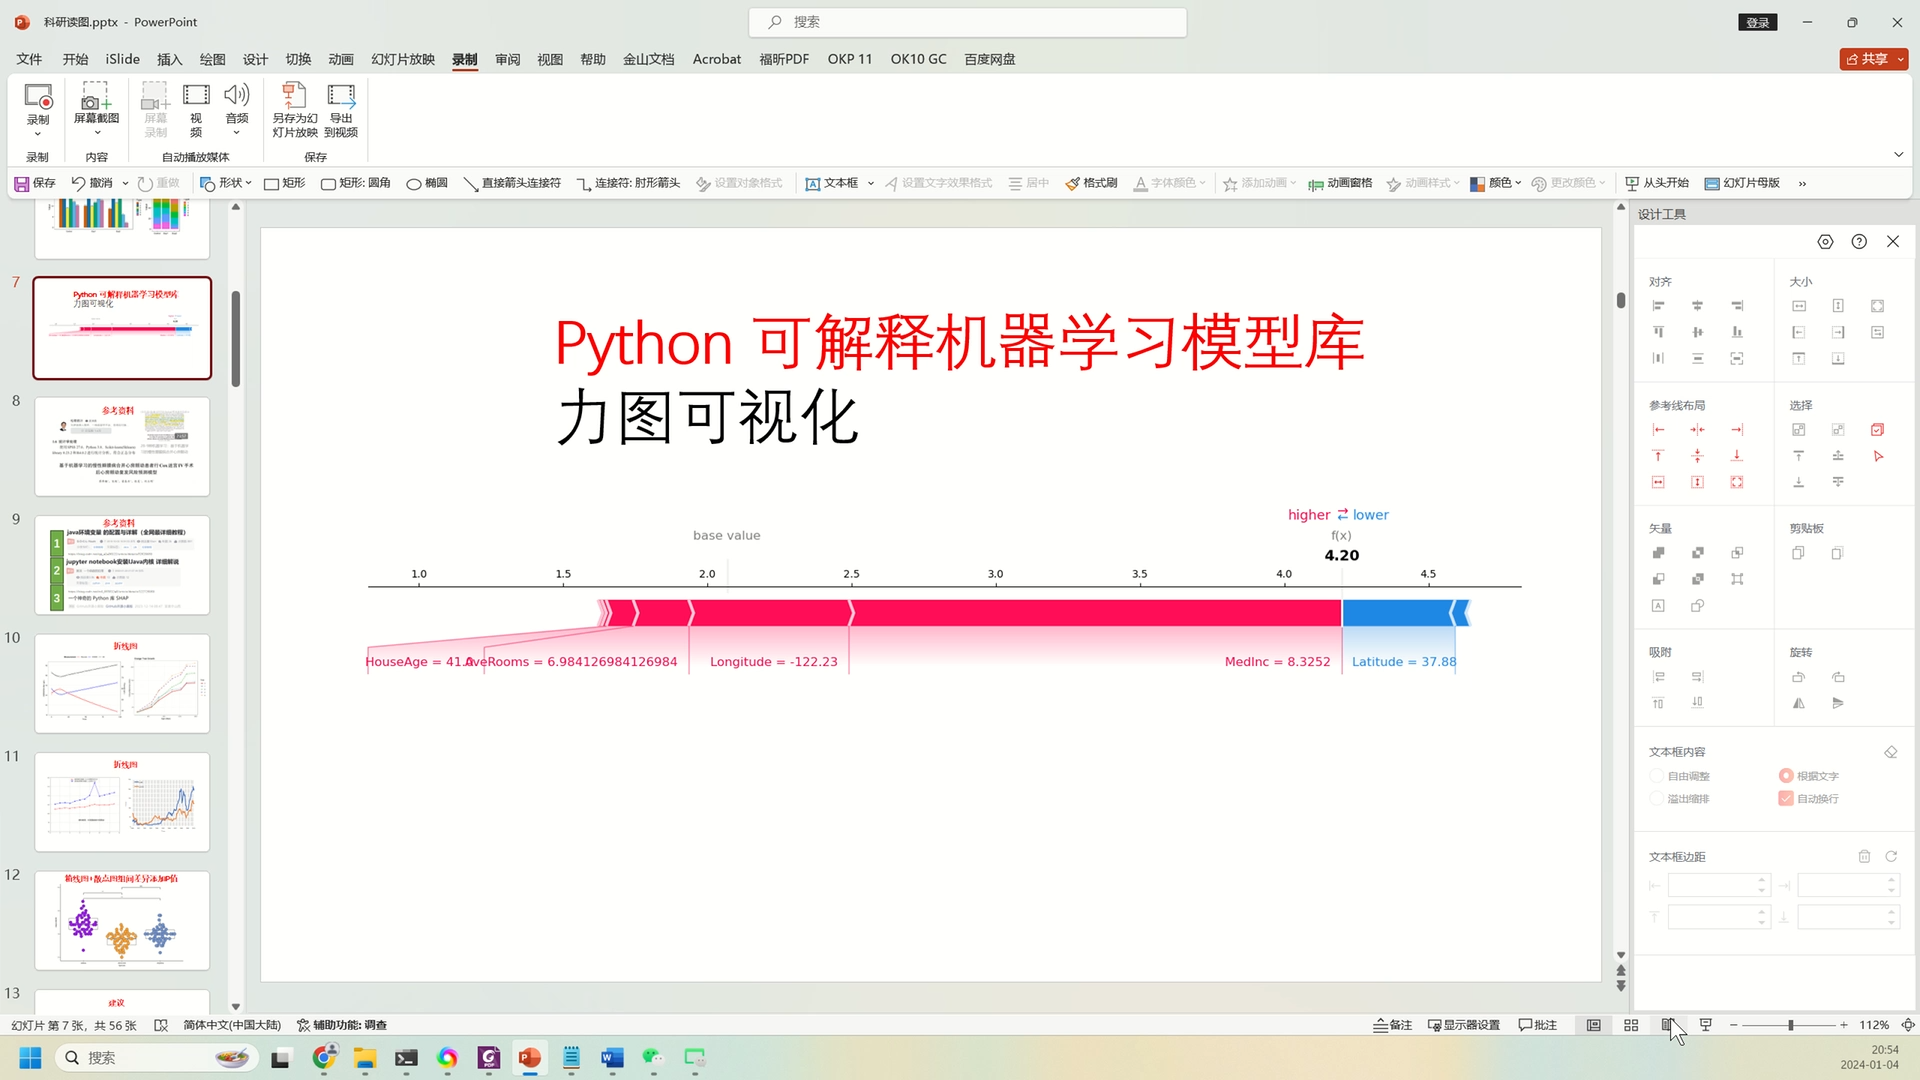This screenshot has height=1080, width=1920.
Task: Open the 动画窗格 animation pane
Action: [x=1340, y=183]
